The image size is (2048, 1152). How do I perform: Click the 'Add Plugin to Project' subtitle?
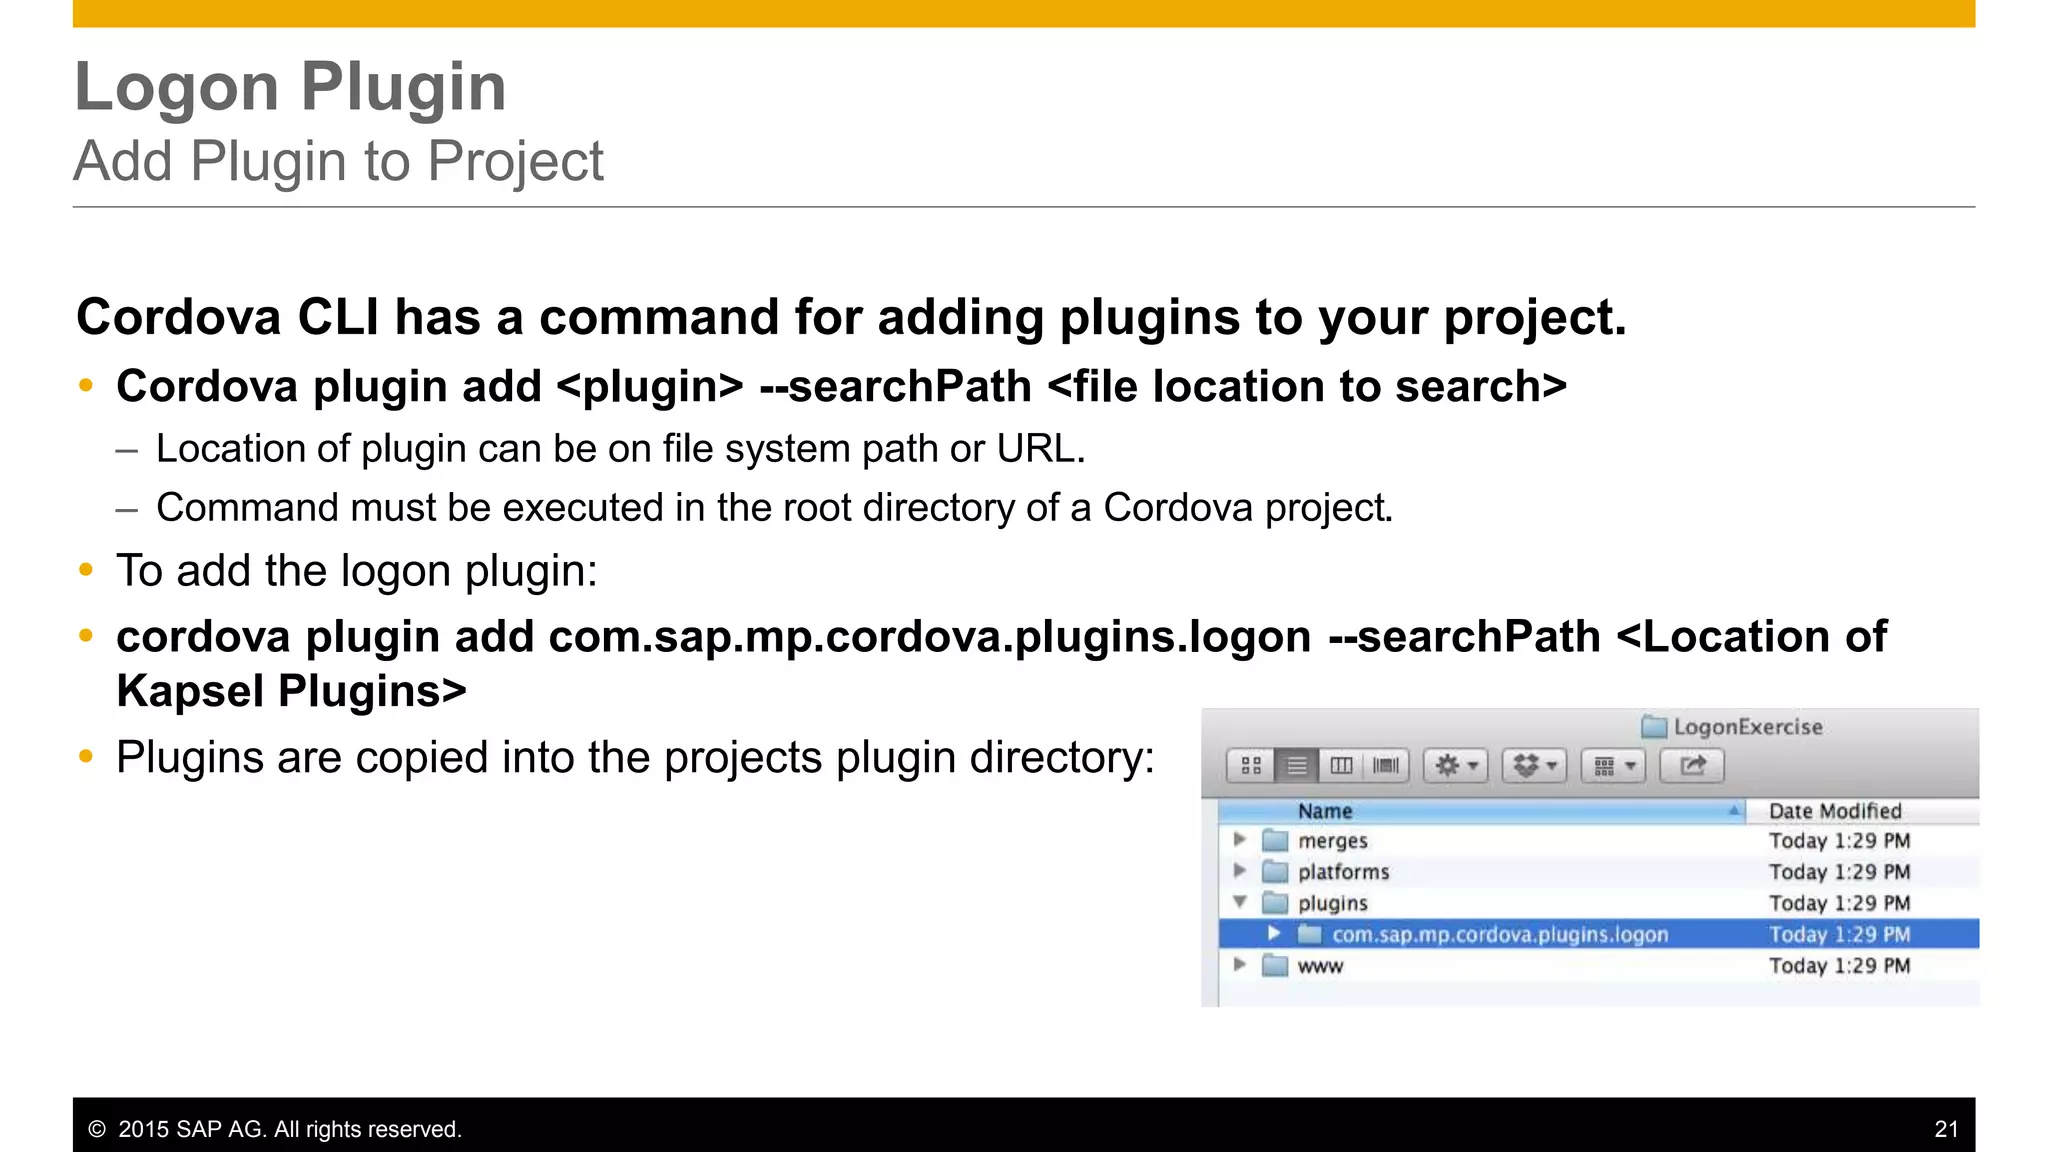pyautogui.click(x=339, y=161)
